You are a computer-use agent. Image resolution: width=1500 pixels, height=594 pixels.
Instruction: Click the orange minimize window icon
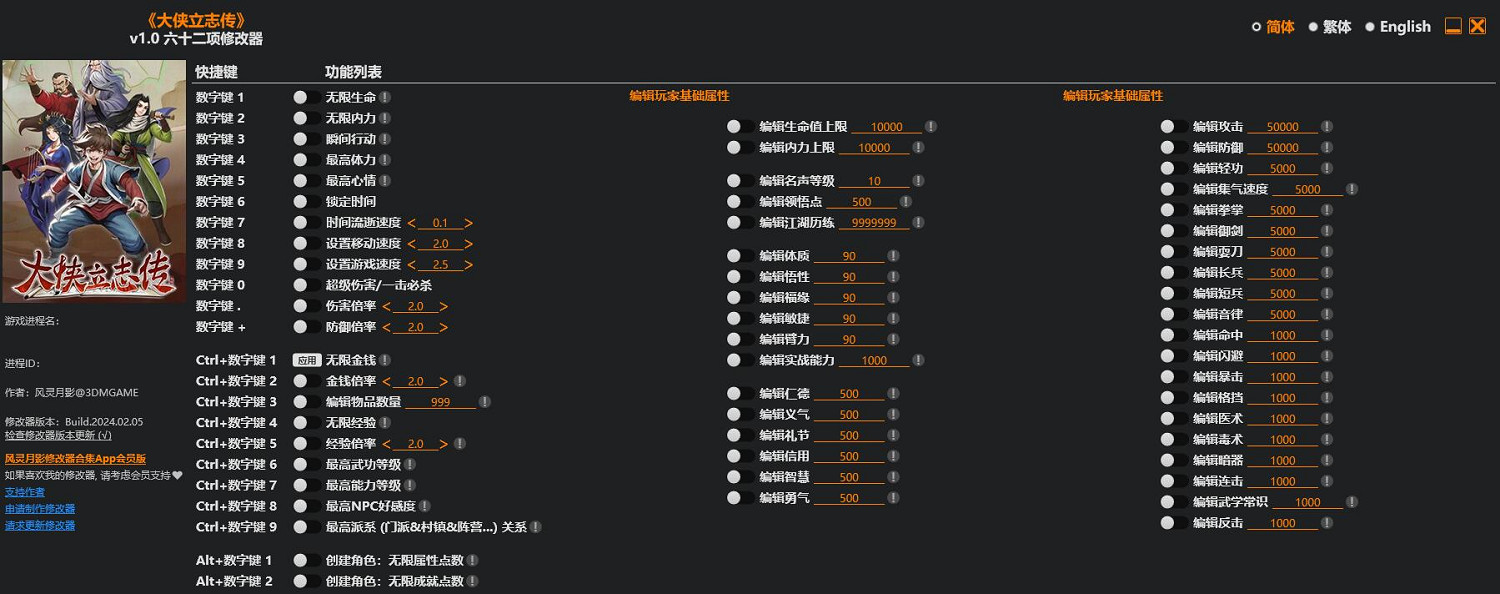tap(1453, 27)
